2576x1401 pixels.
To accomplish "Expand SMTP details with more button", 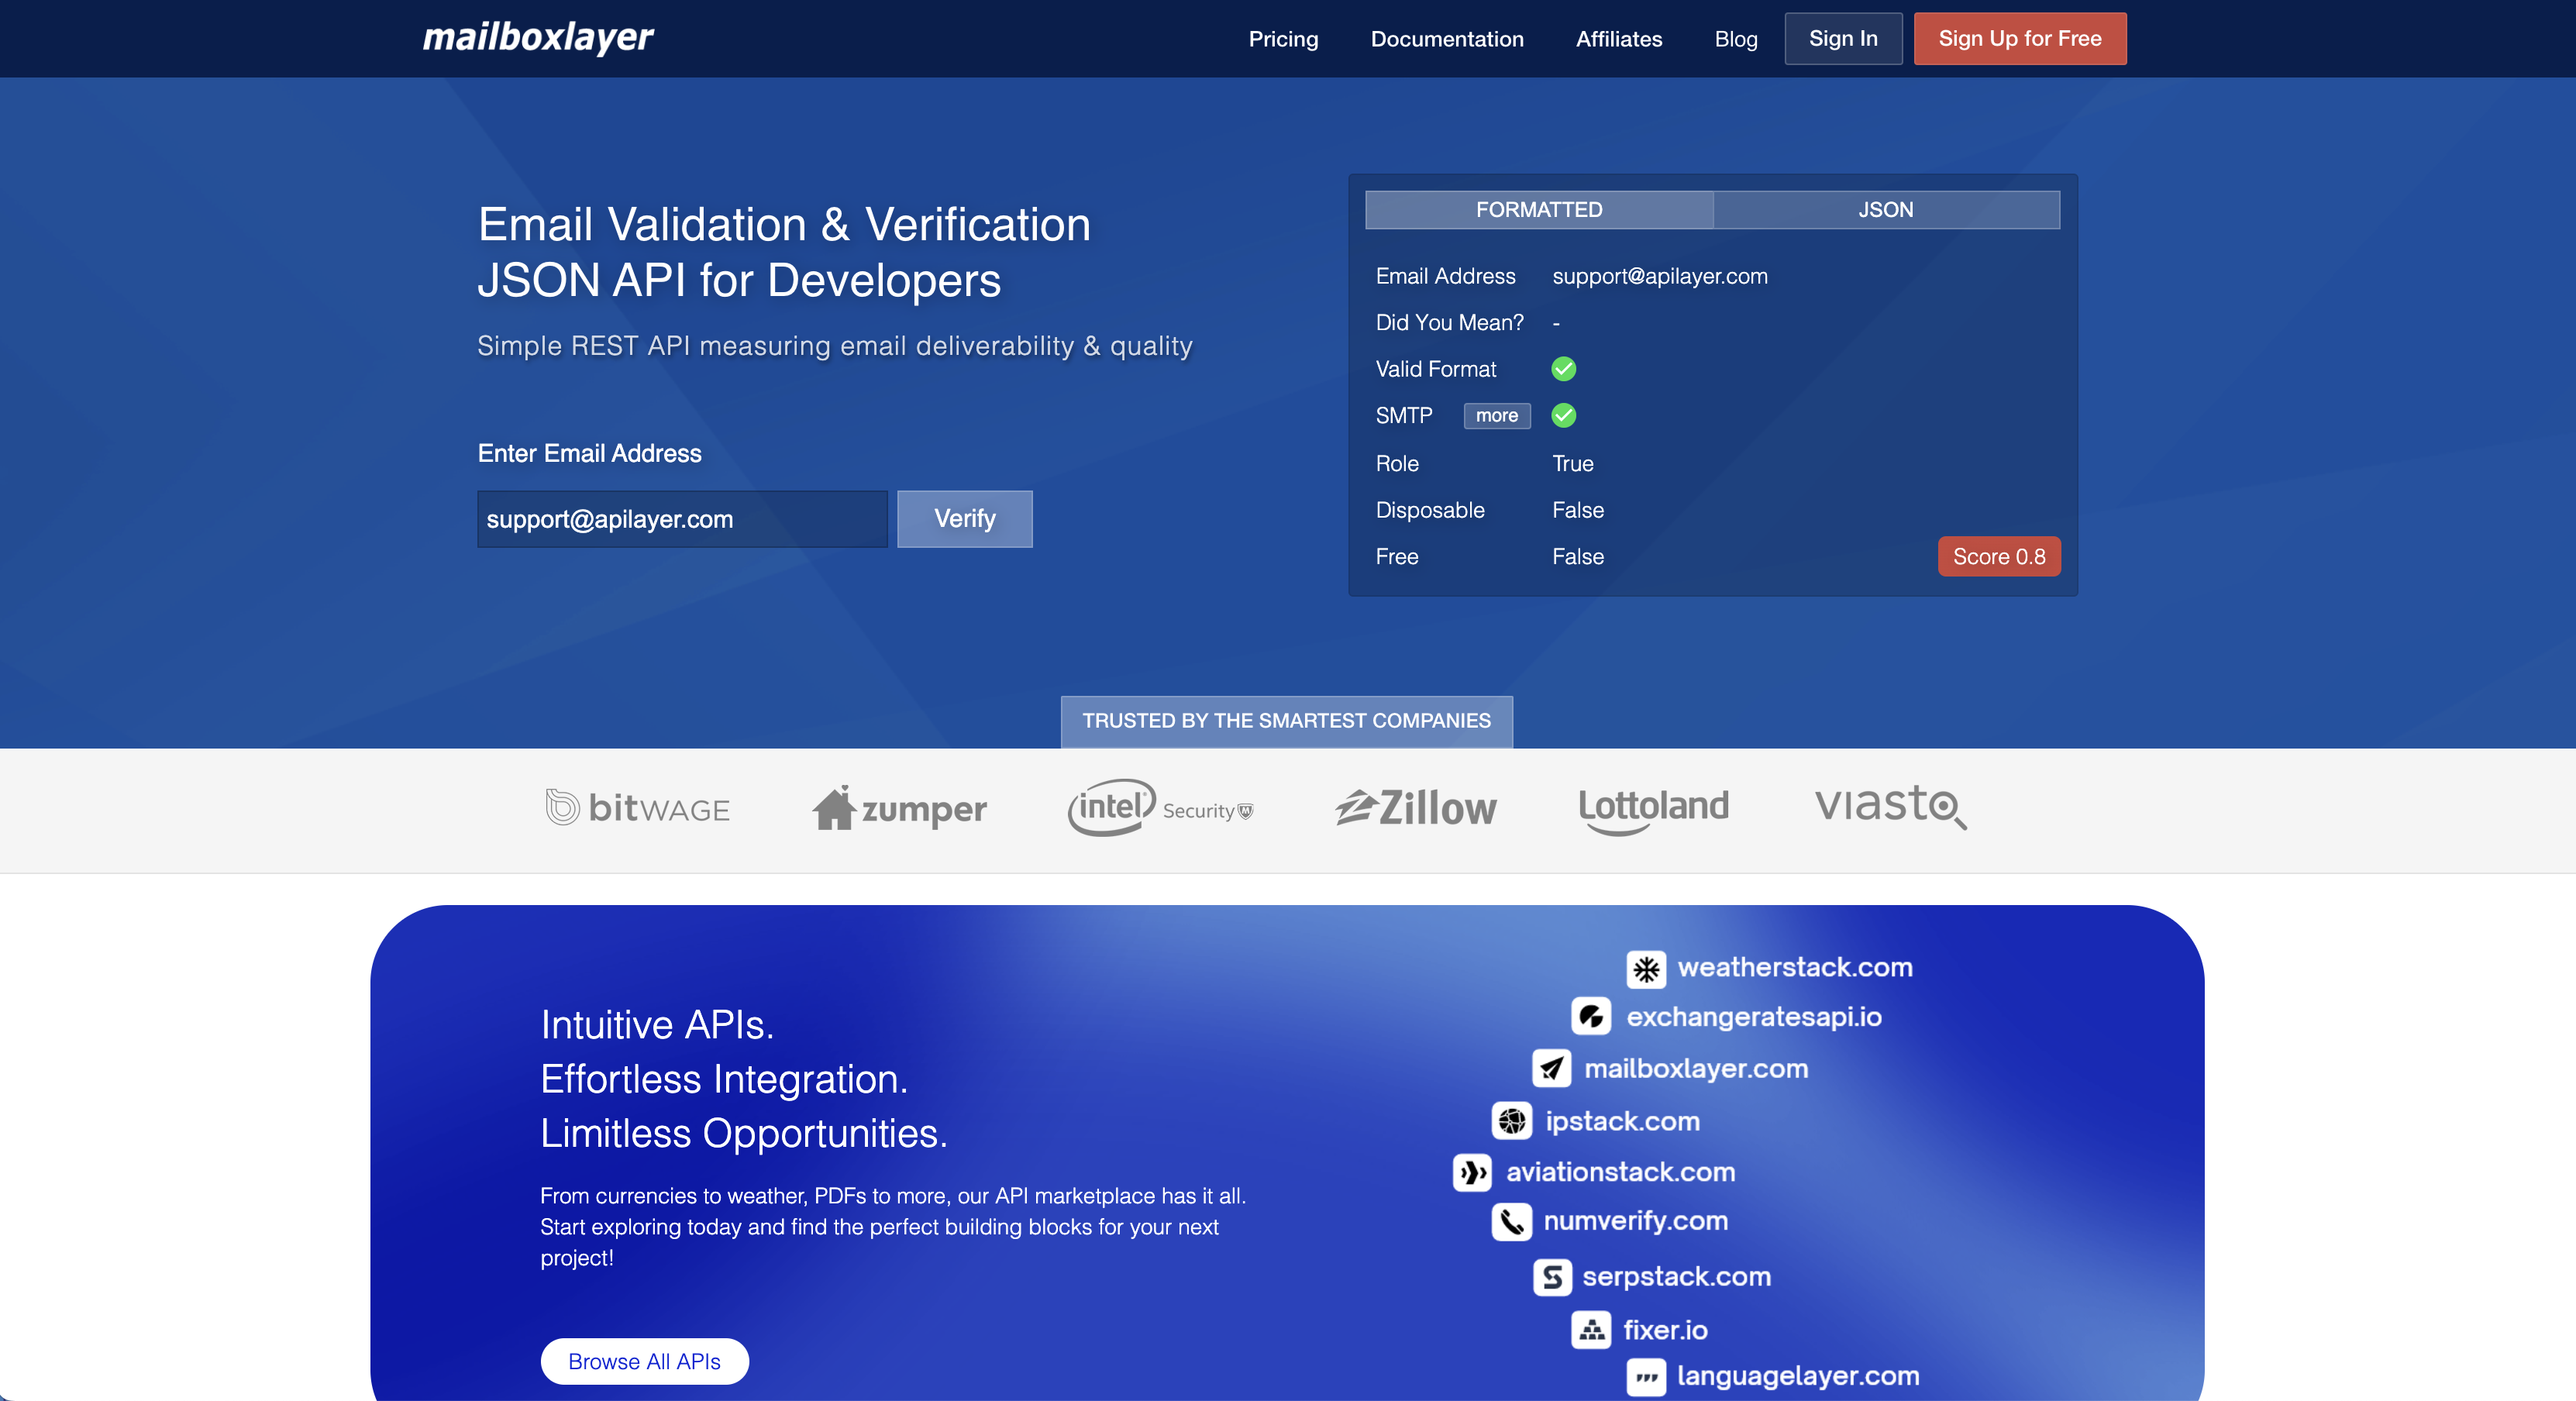I will coord(1497,416).
